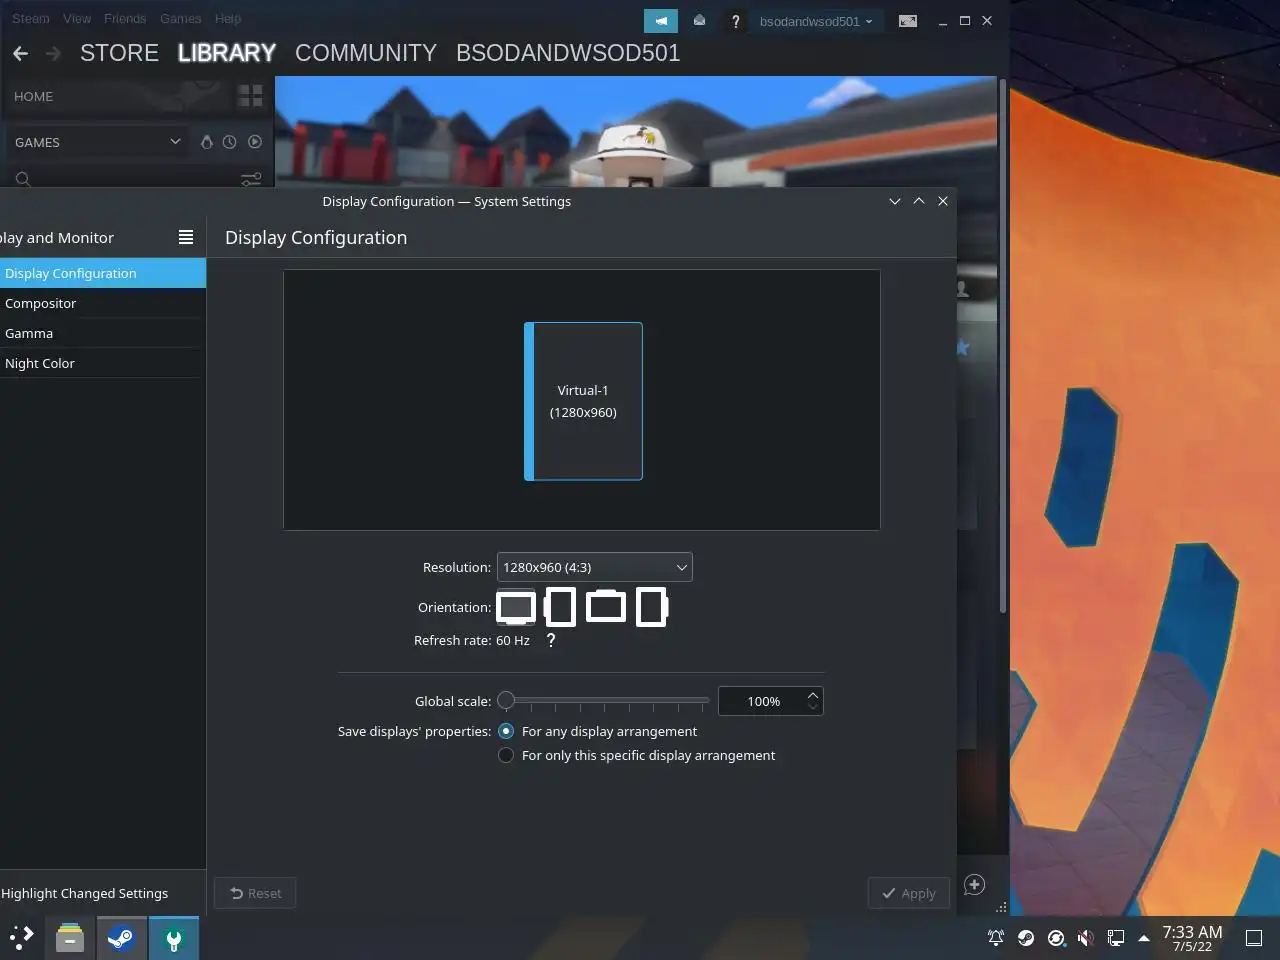Open updates icon in system tray
This screenshot has width=1280, height=960.
[1056, 938]
